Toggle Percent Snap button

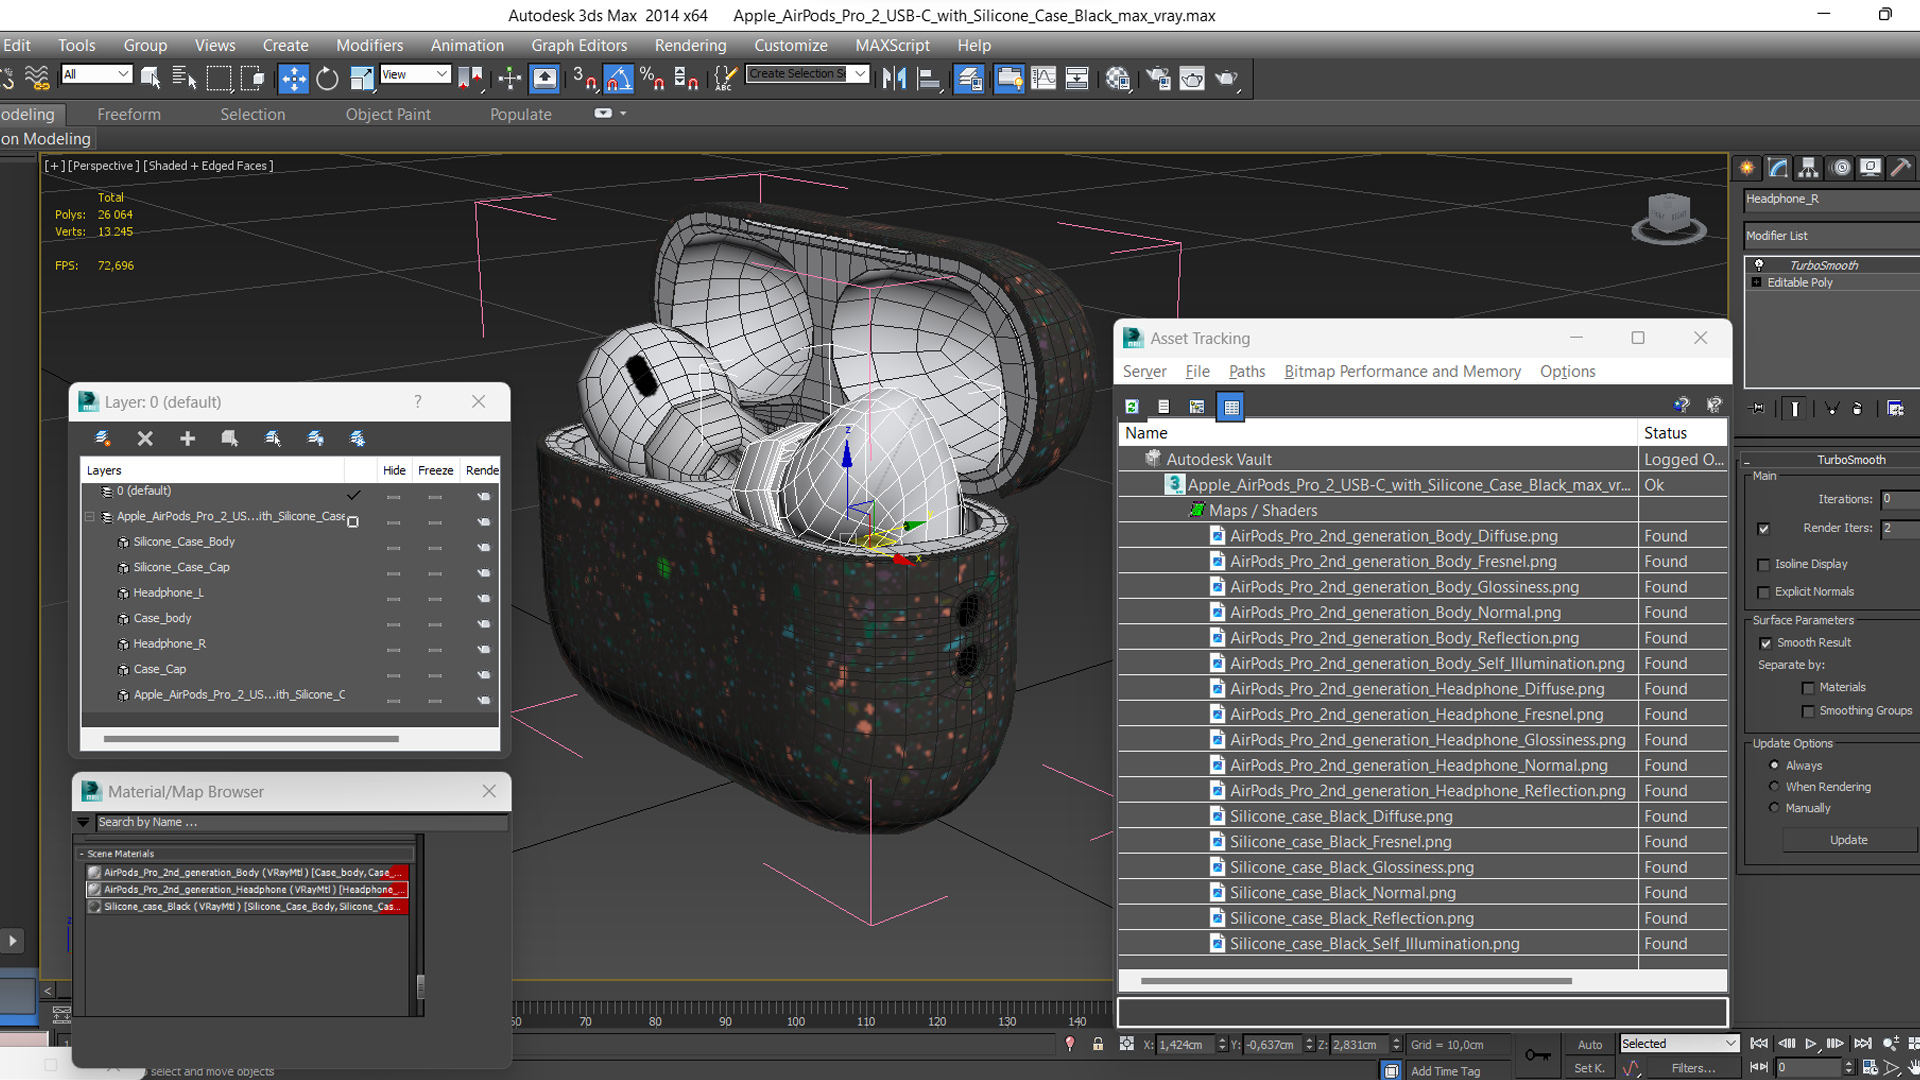pos(652,78)
